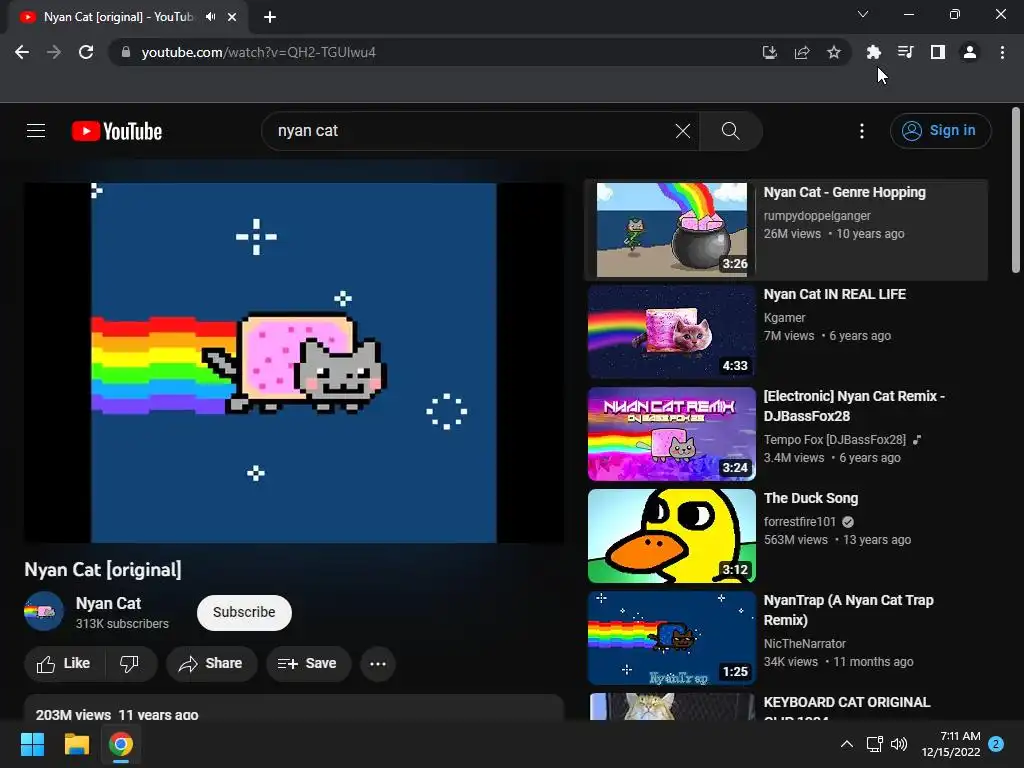Expand description showing 203M views
The height and width of the screenshot is (768, 1024).
pos(294,708)
